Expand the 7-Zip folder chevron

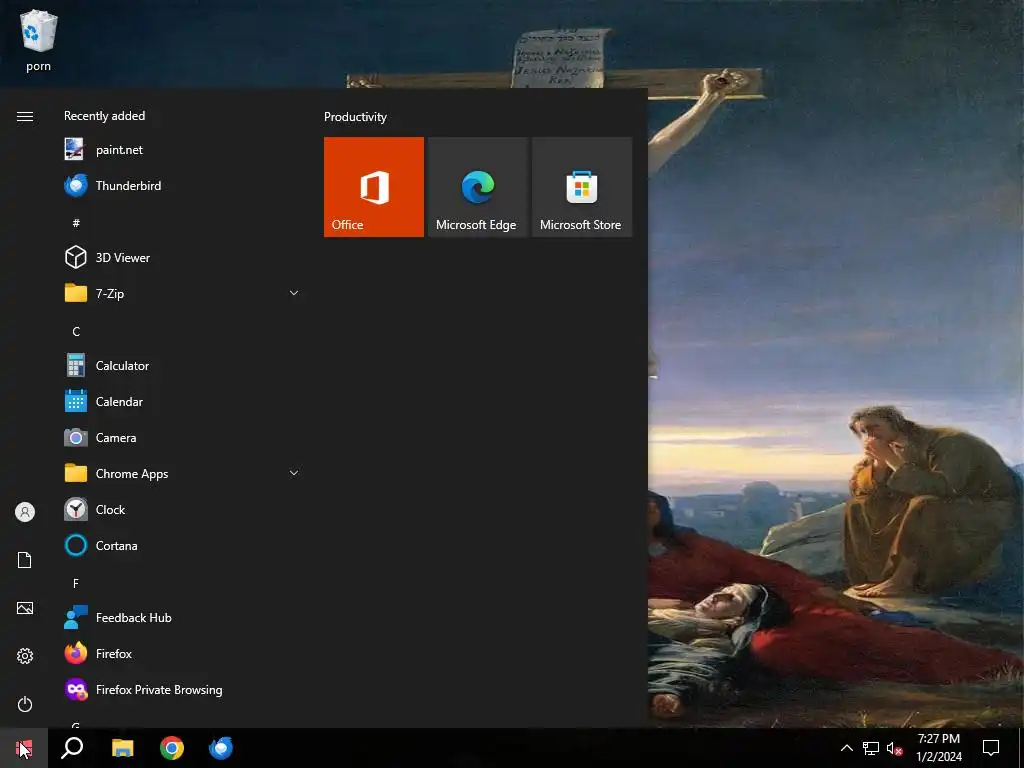click(294, 293)
